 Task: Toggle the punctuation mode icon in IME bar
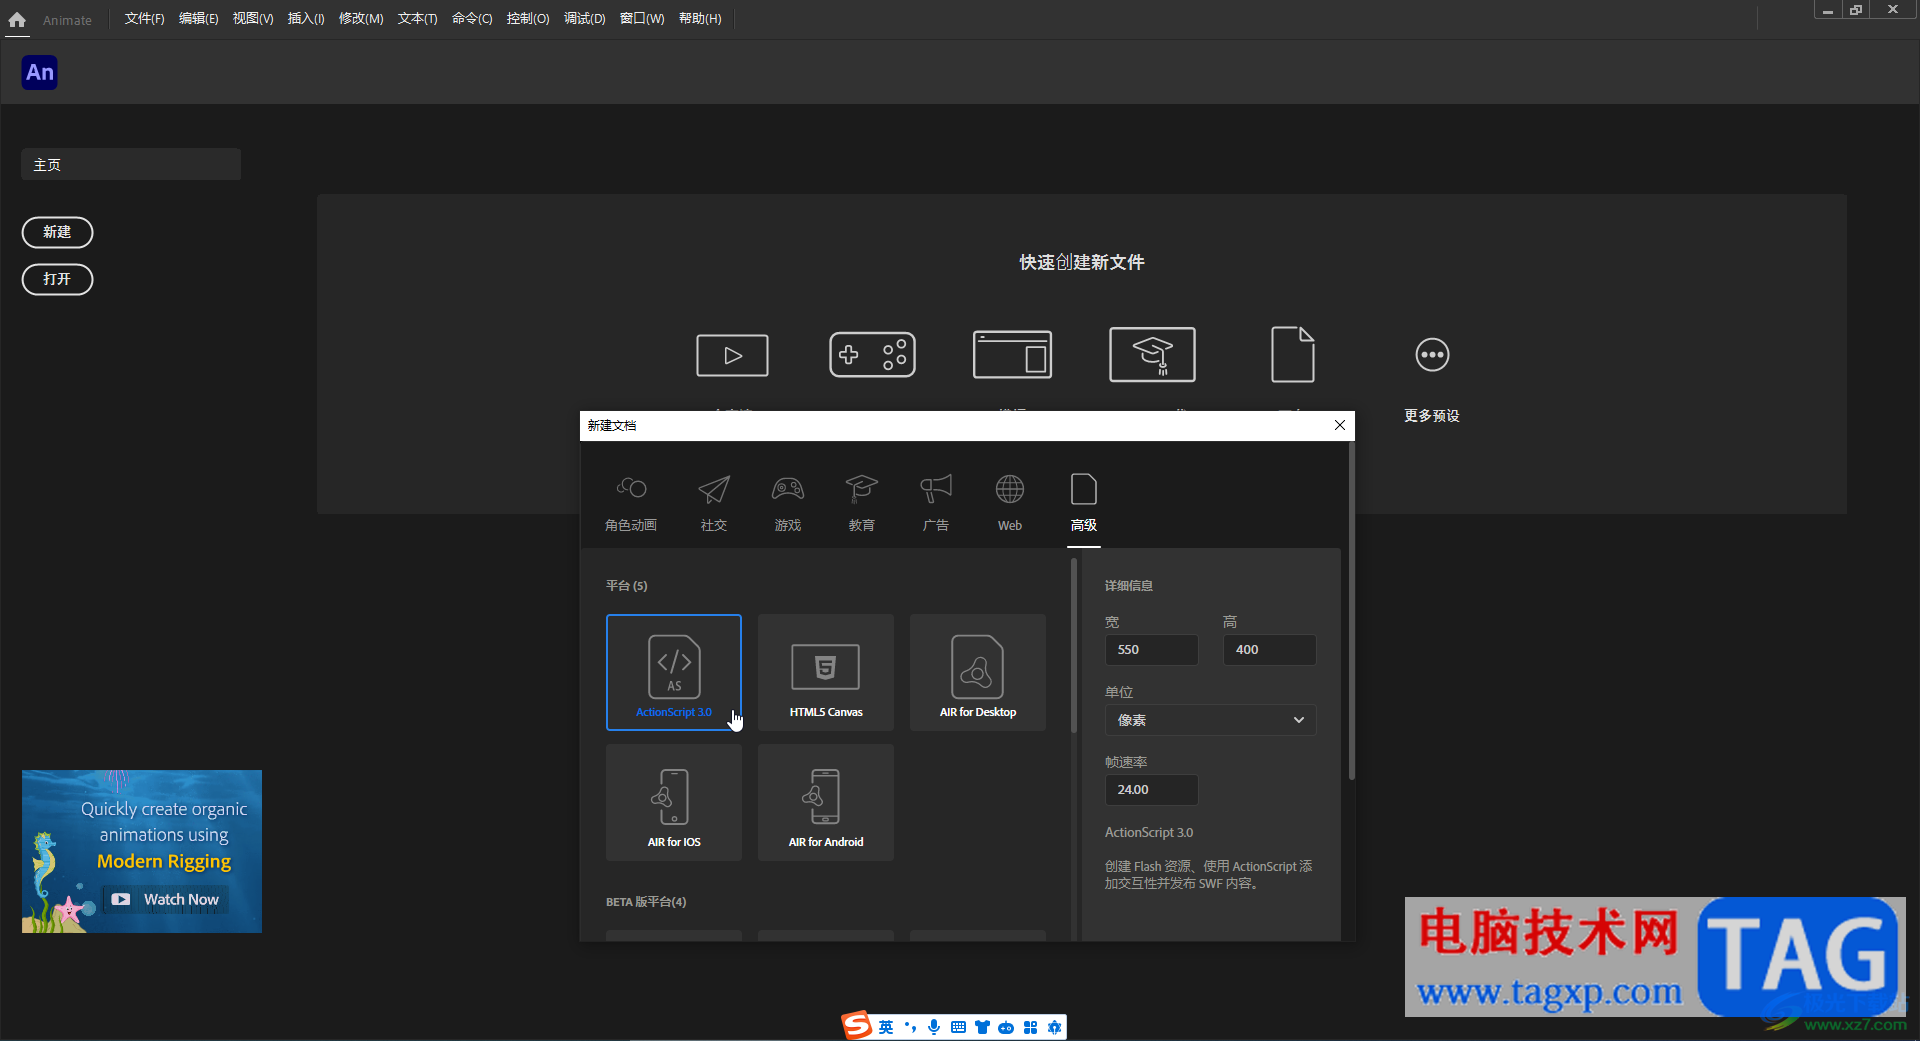pyautogui.click(x=910, y=1027)
